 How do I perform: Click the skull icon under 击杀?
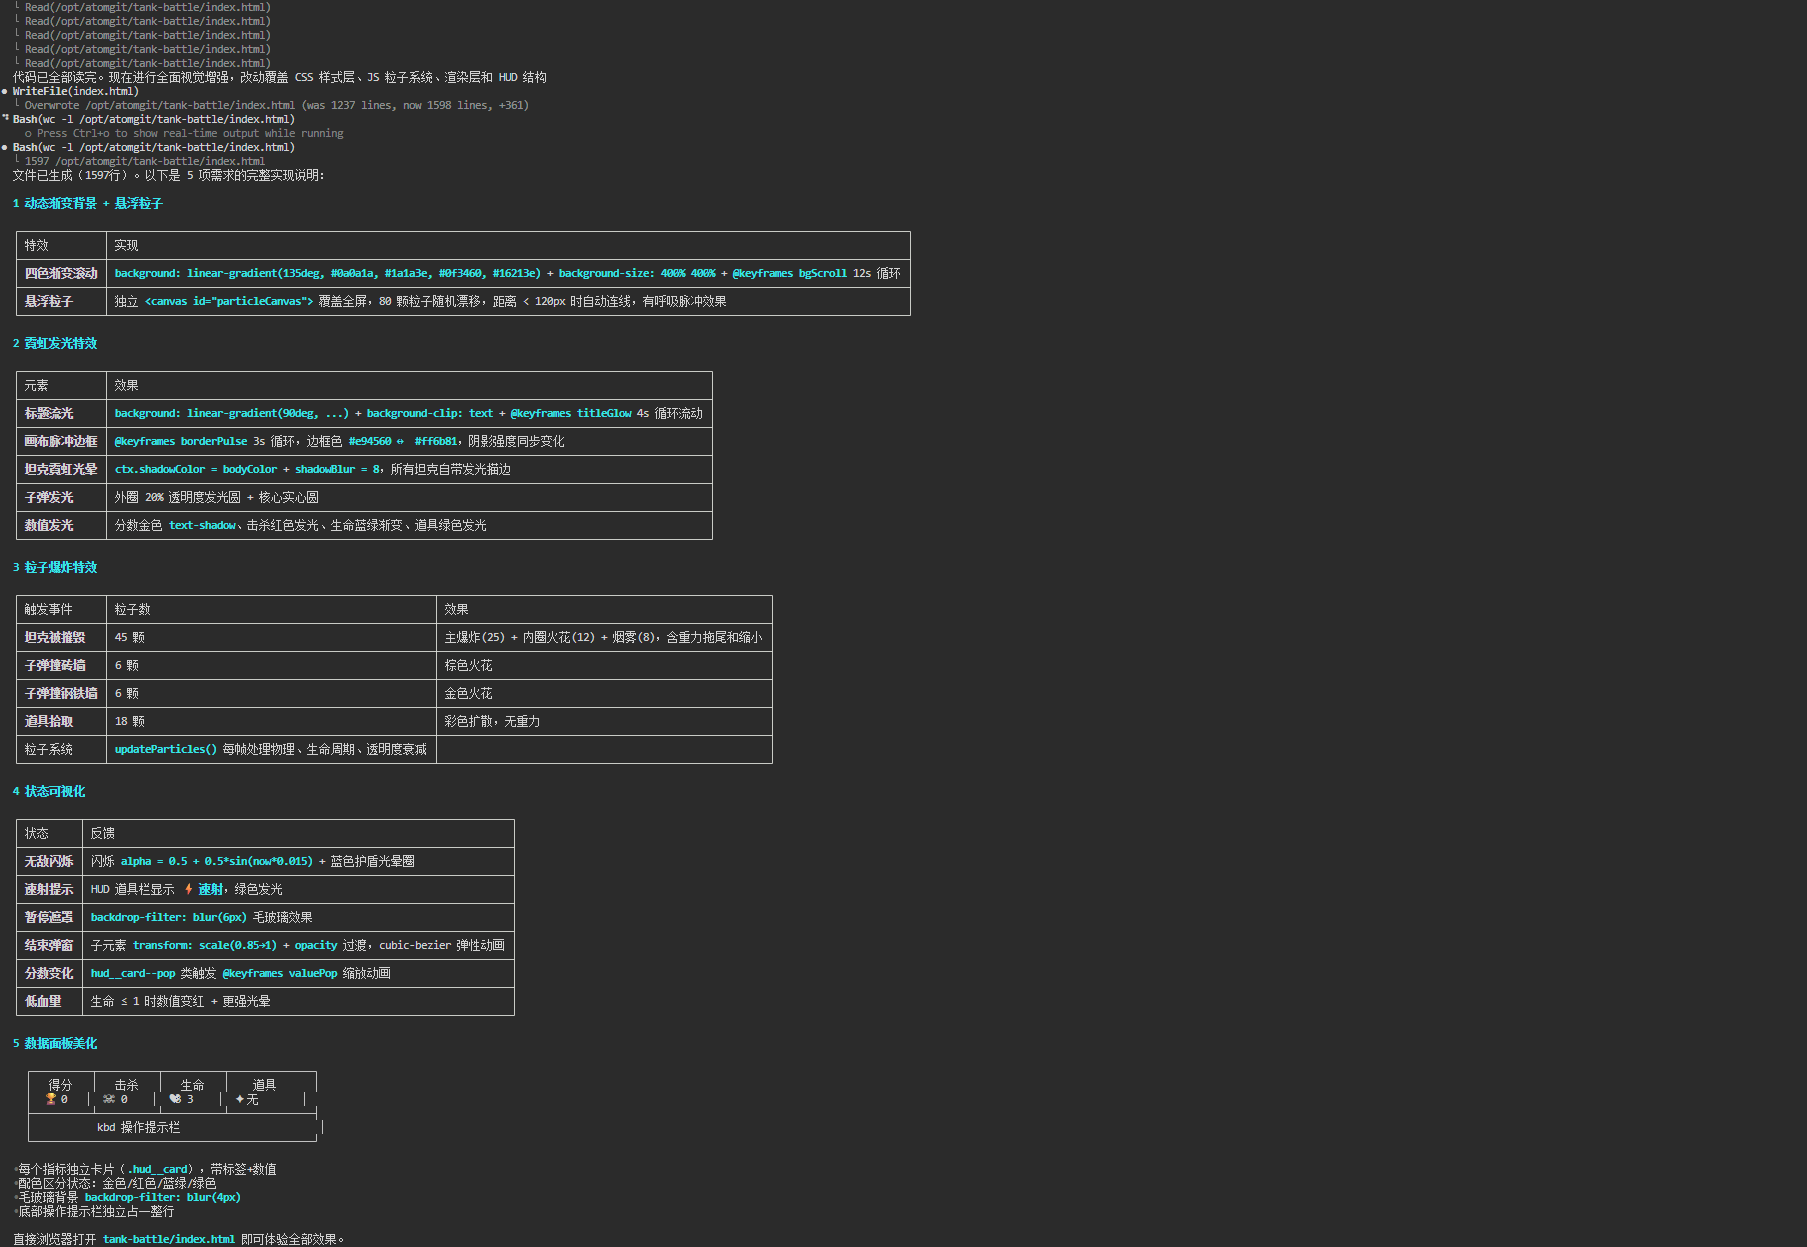tap(109, 1099)
